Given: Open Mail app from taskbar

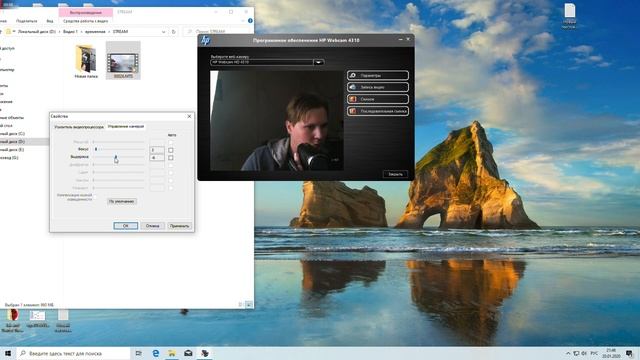Looking at the screenshot, I should (x=188, y=353).
